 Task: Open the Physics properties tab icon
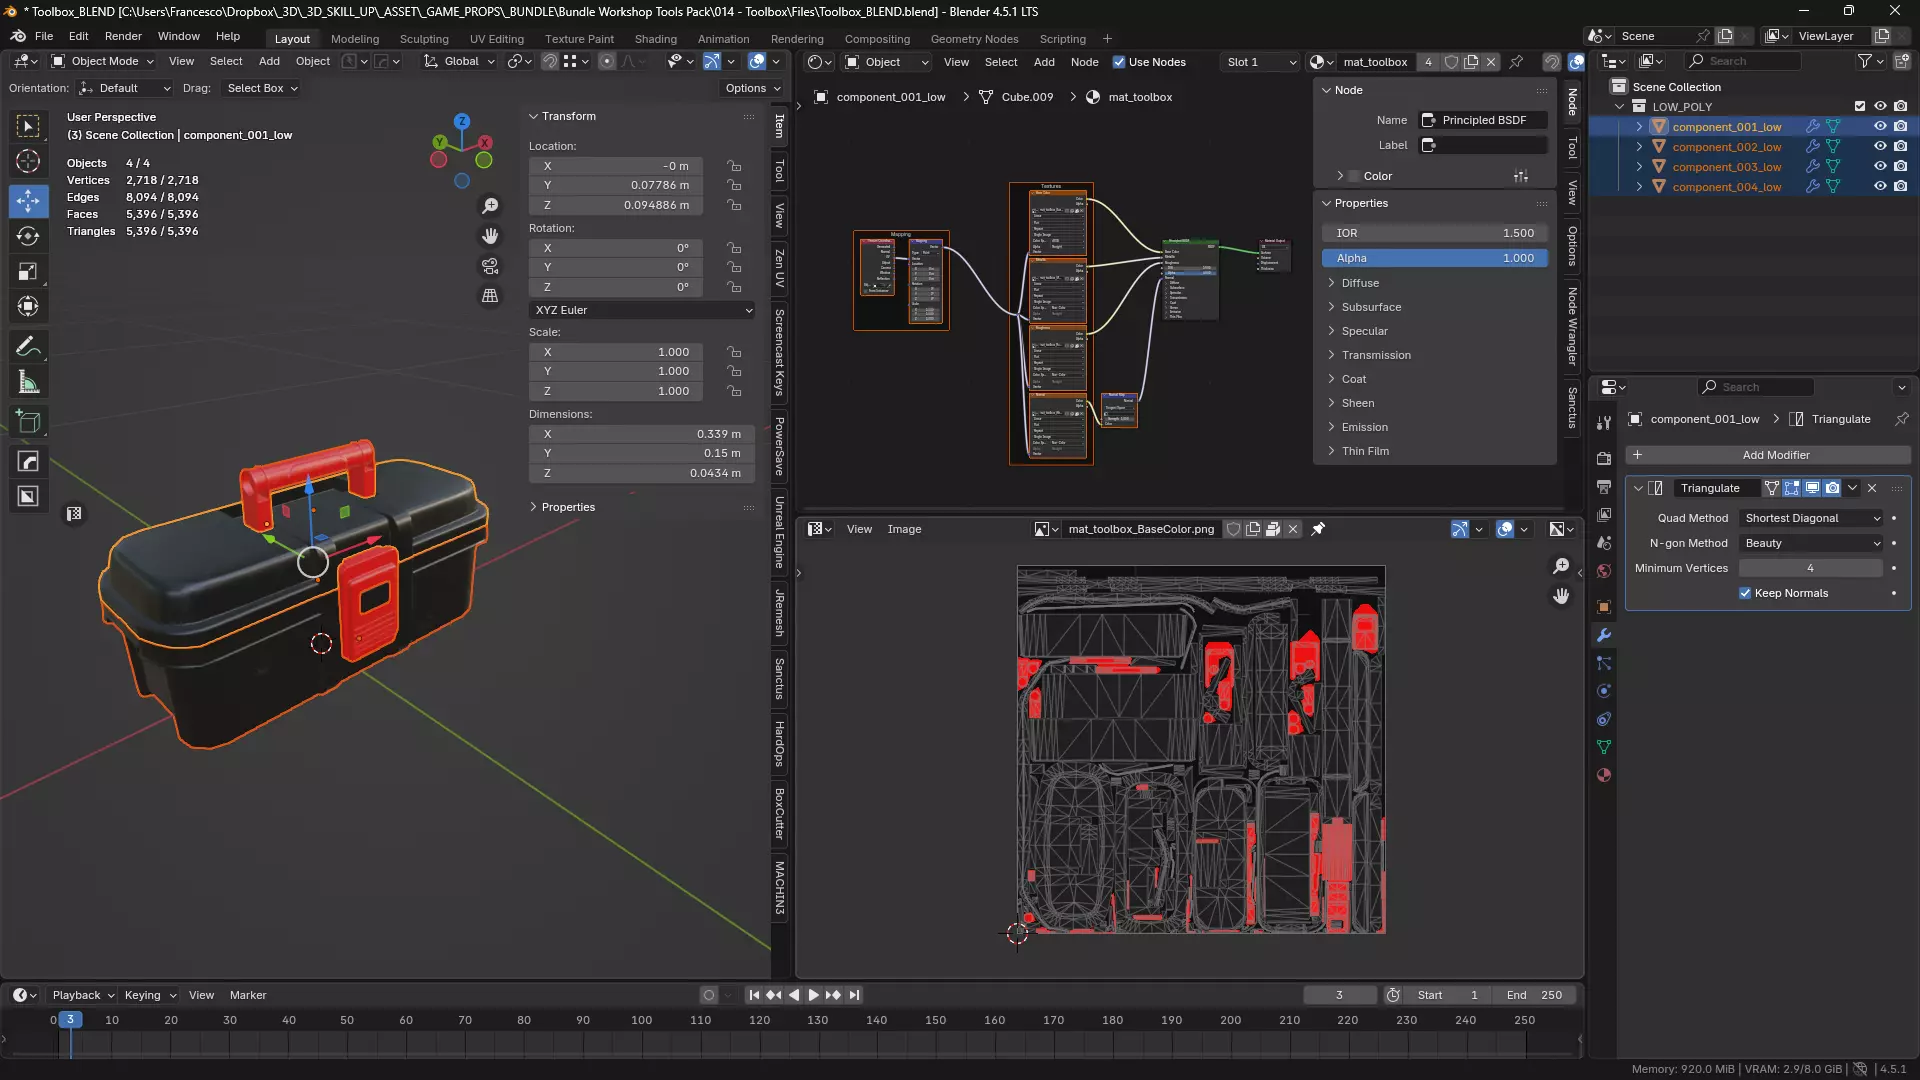[x=1604, y=691]
